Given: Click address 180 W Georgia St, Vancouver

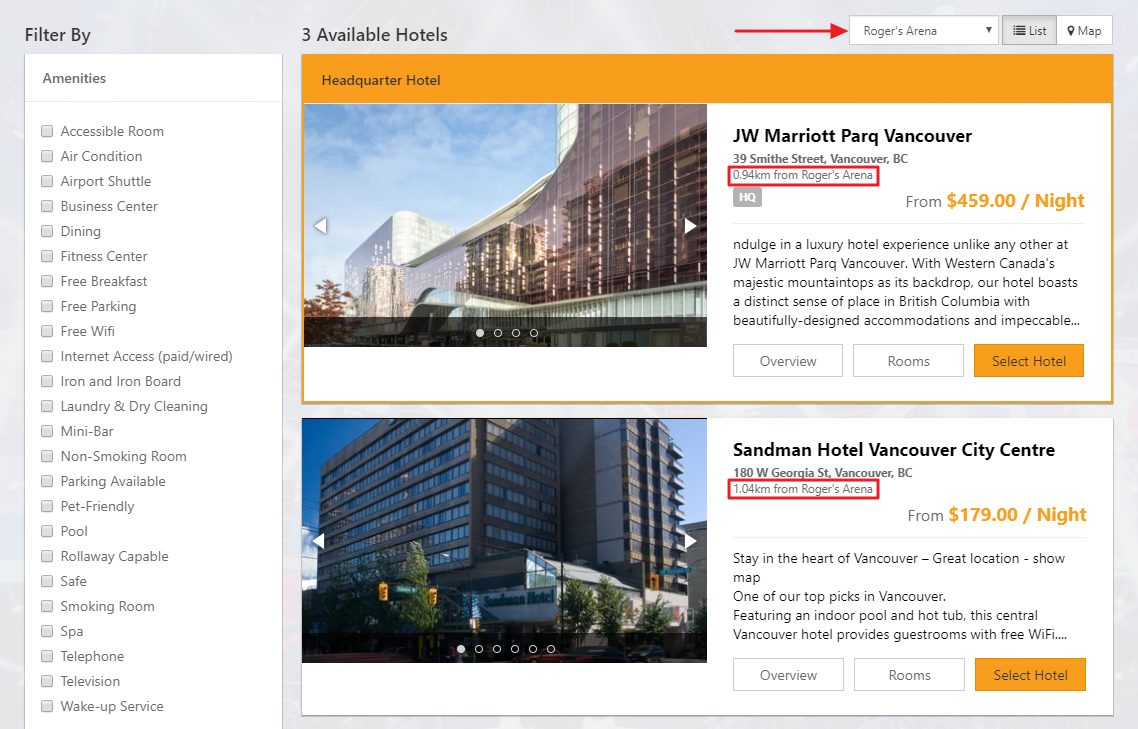Looking at the screenshot, I should [x=822, y=473].
